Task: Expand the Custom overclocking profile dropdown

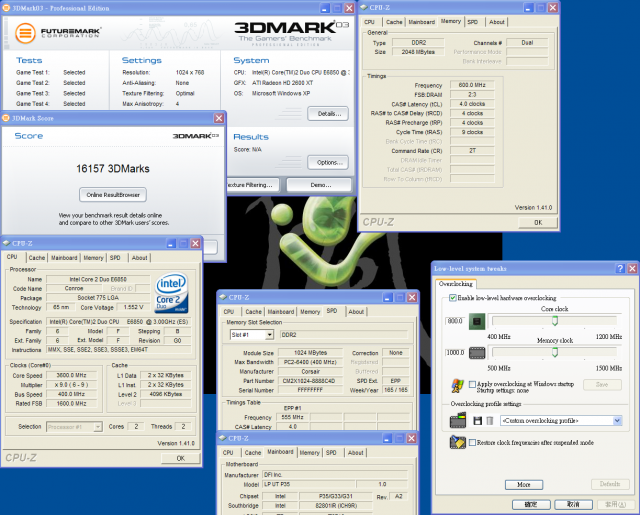Action: (x=617, y=421)
